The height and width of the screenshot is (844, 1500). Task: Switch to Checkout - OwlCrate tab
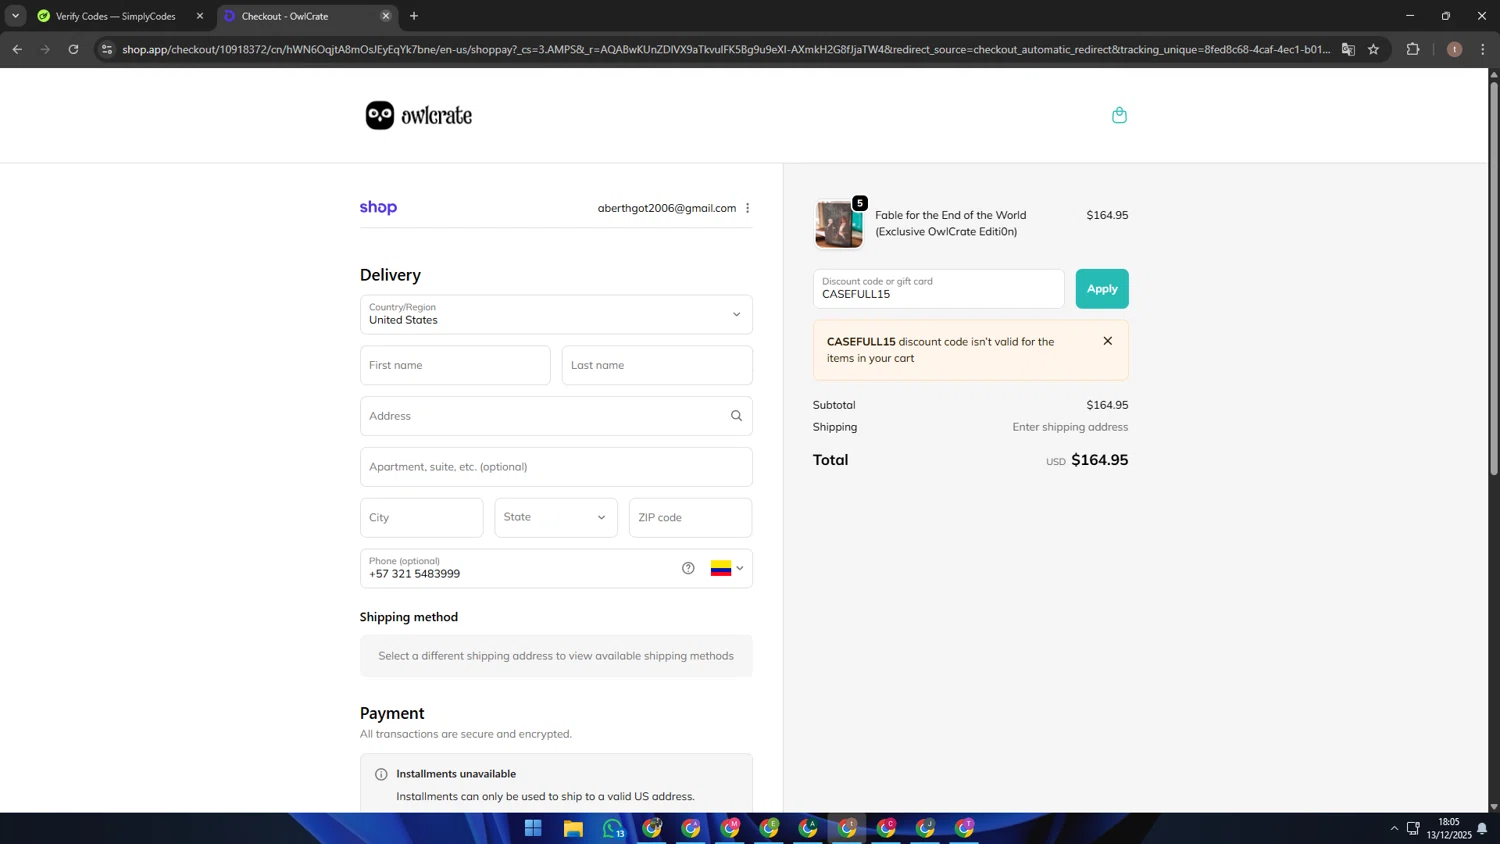(305, 16)
